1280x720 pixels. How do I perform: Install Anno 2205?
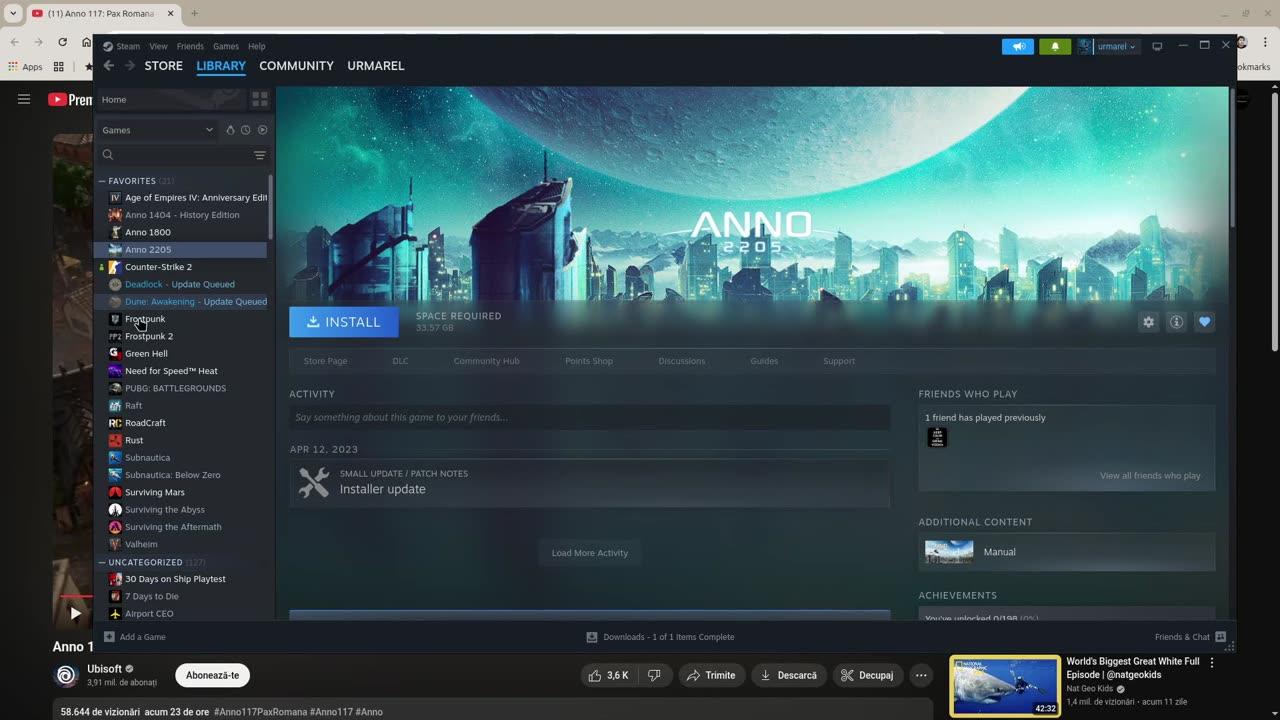pyautogui.click(x=344, y=322)
